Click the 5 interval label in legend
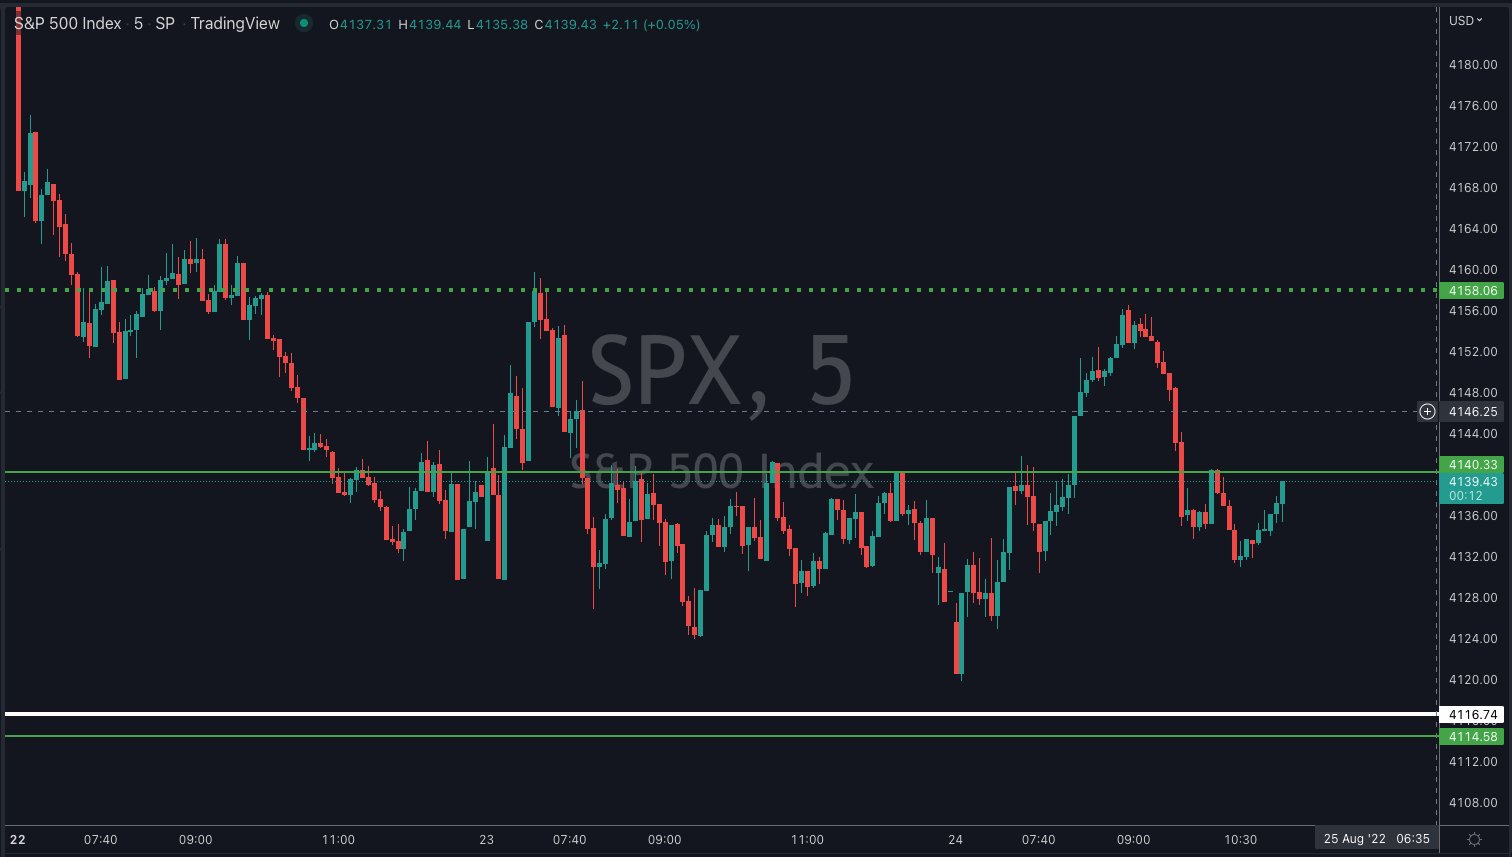Screen dimensions: 1512x857 pos(139,23)
